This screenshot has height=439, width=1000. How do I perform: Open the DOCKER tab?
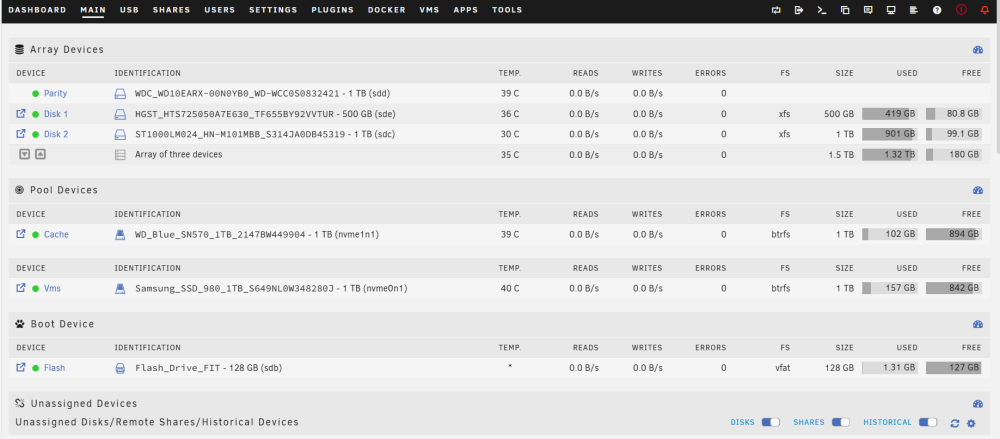[386, 10]
